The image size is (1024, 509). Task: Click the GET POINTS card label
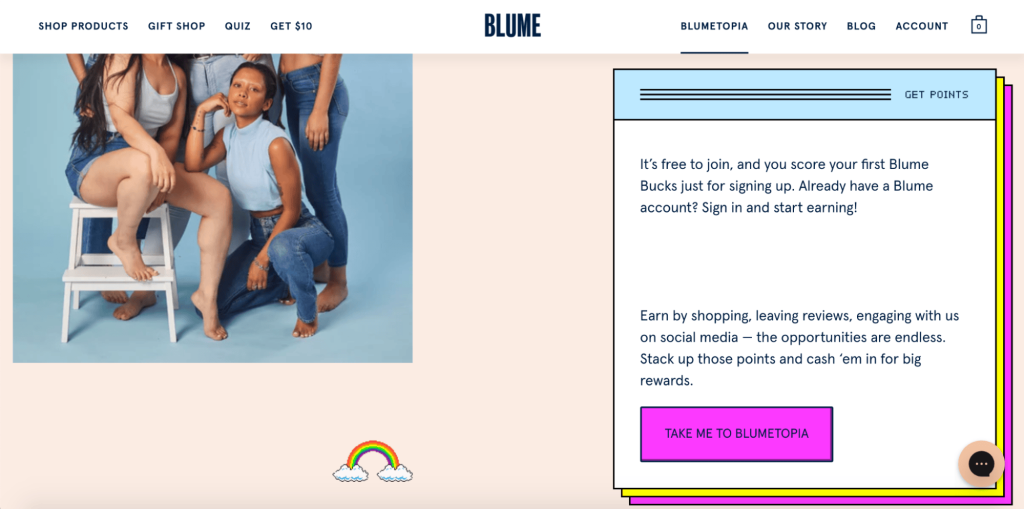tap(936, 95)
